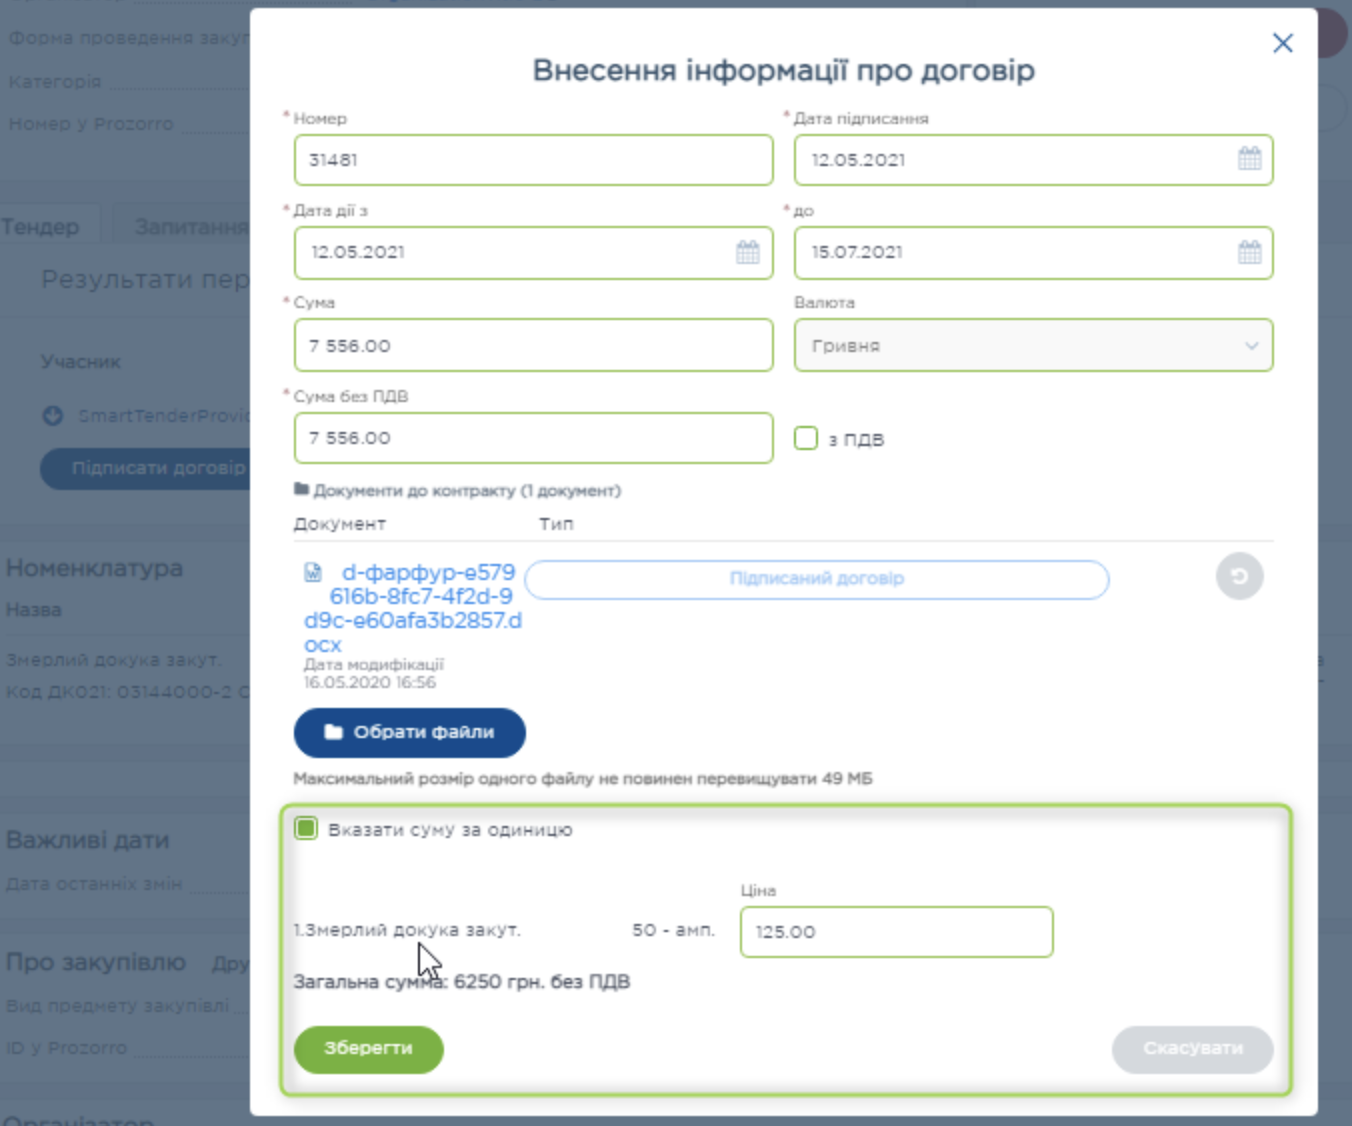Click the folder icon beside Документи до контракту
Screen dimensions: 1352x1126
tap(301, 490)
